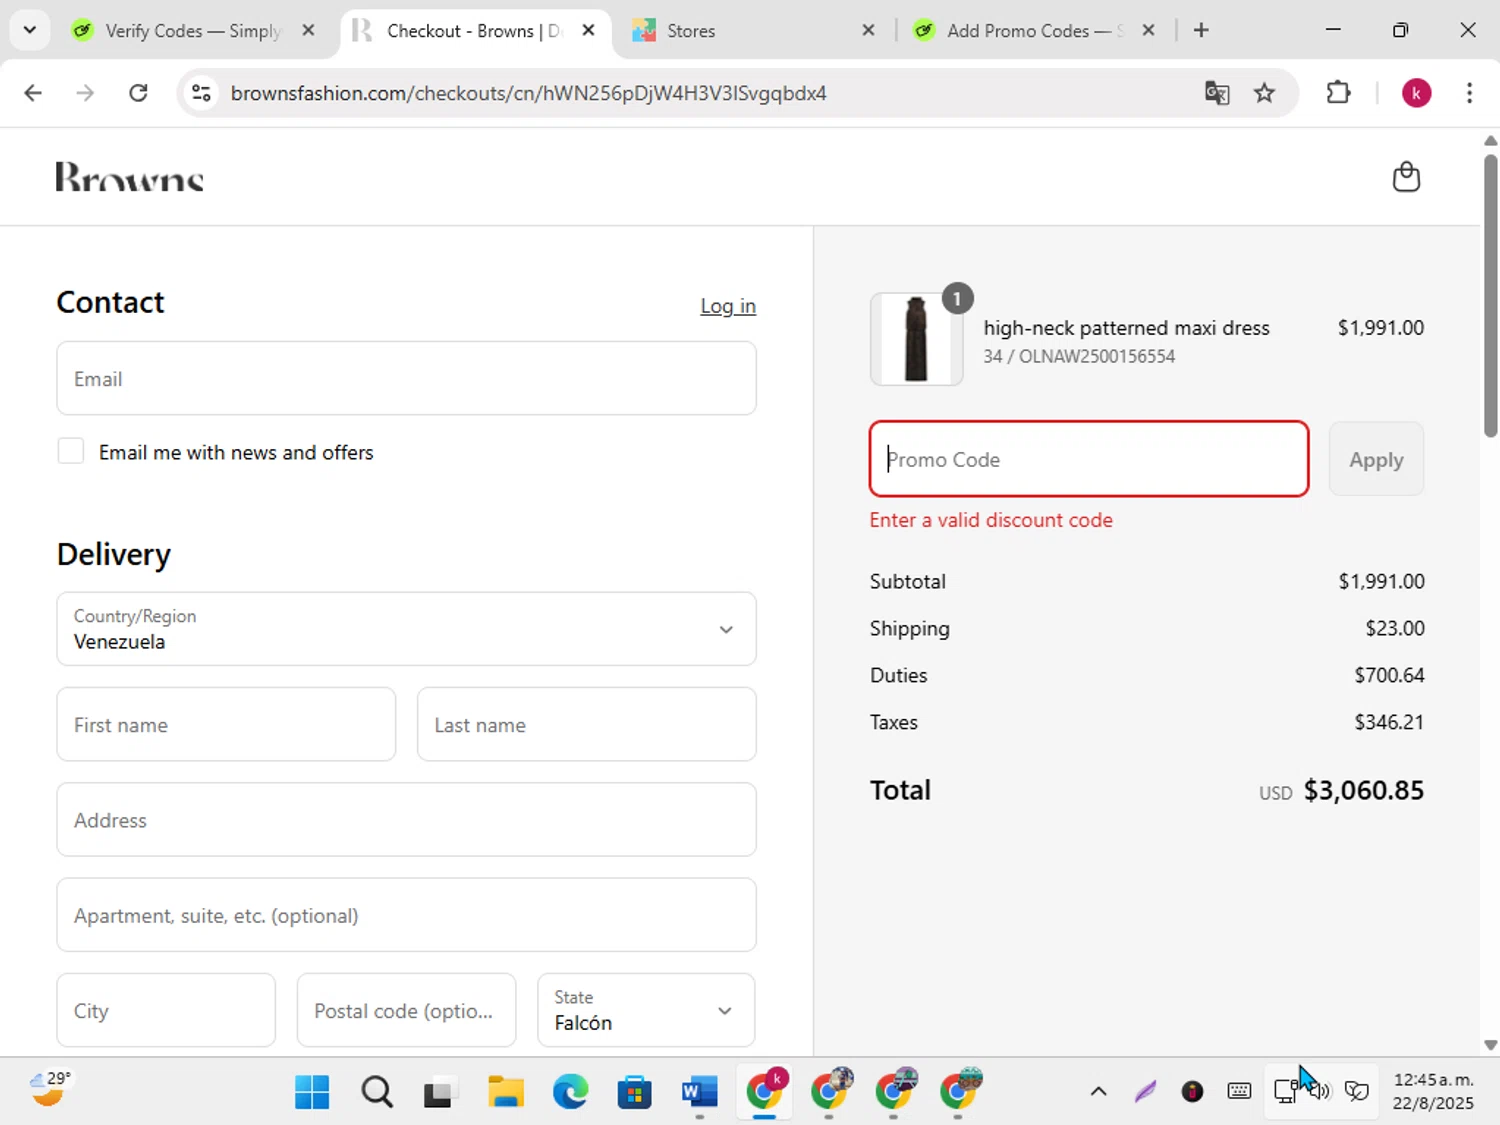Close the Stores tab

[x=868, y=30]
